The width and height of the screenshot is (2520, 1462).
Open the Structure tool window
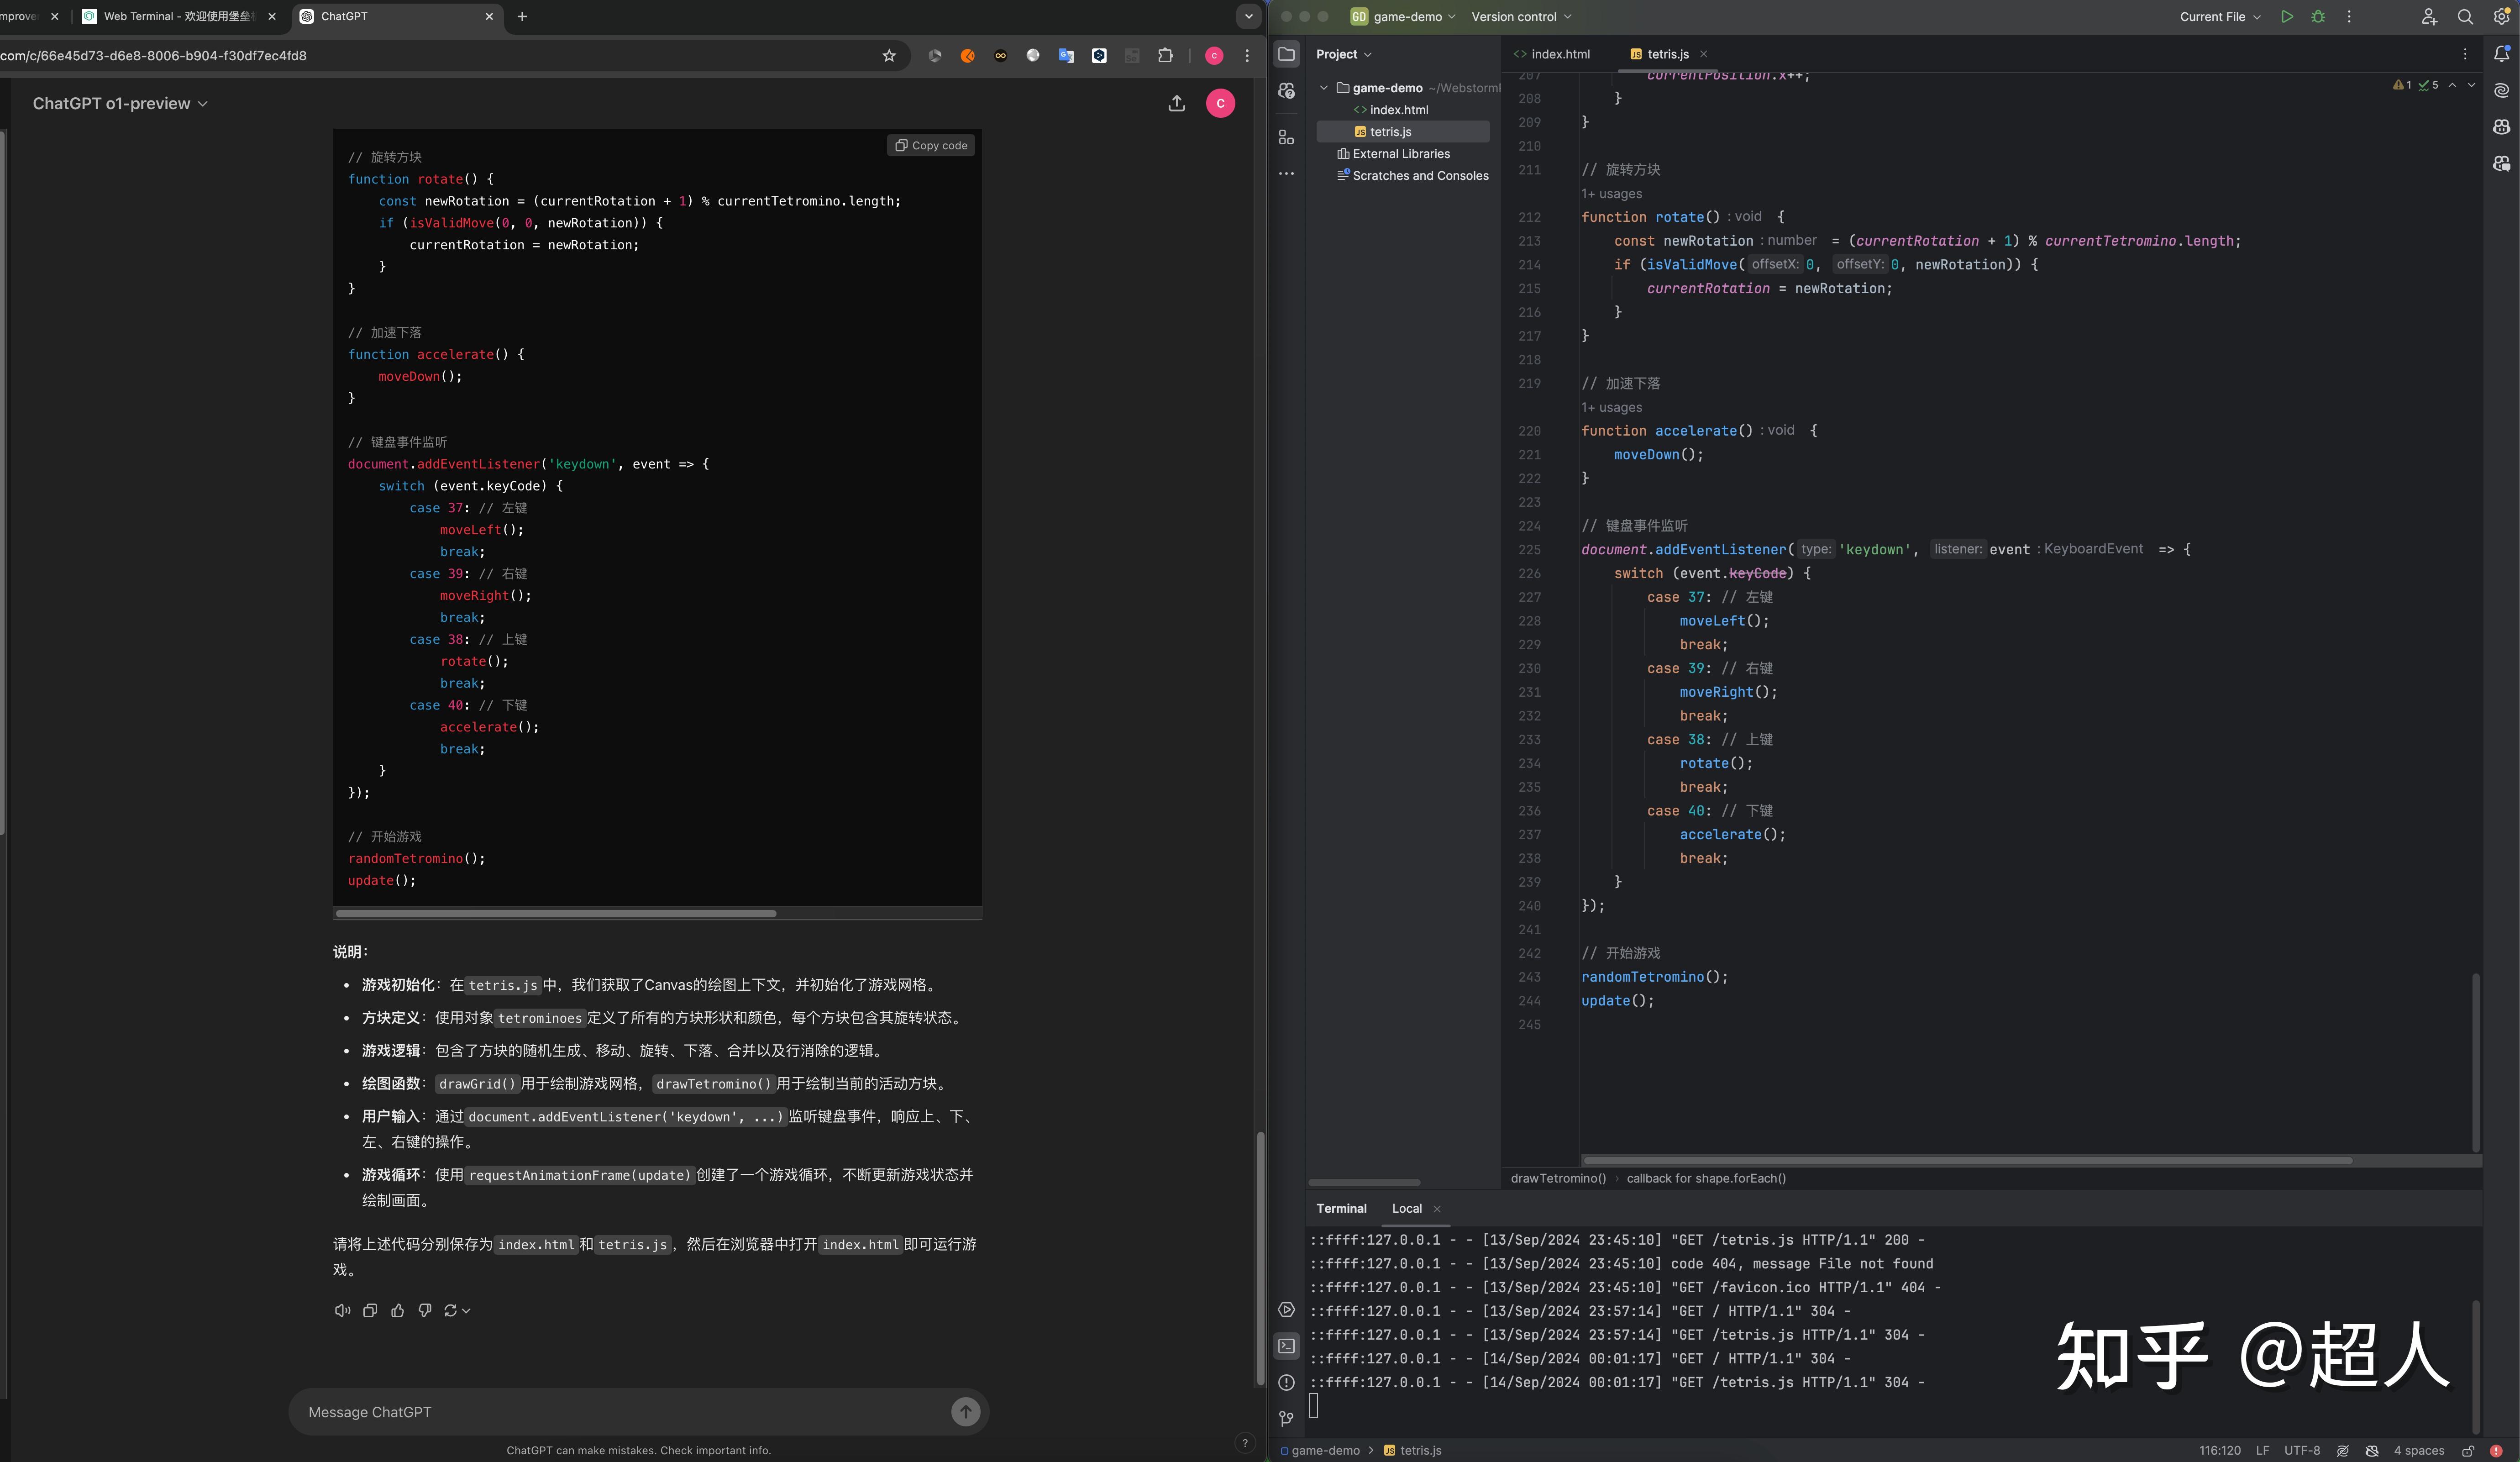click(x=1286, y=137)
